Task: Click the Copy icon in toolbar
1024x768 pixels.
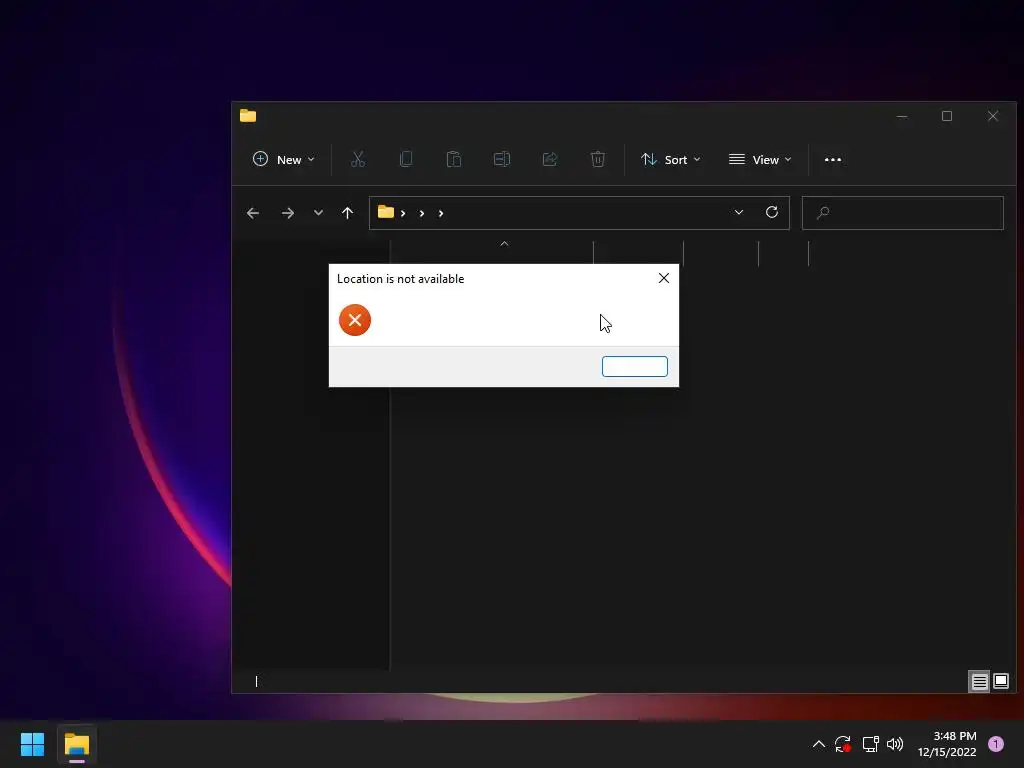Action: coord(406,159)
